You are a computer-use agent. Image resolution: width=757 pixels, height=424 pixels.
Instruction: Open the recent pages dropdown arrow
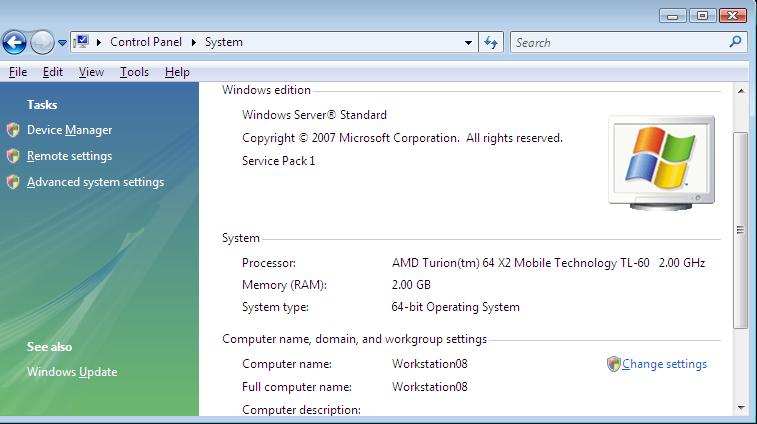click(62, 42)
